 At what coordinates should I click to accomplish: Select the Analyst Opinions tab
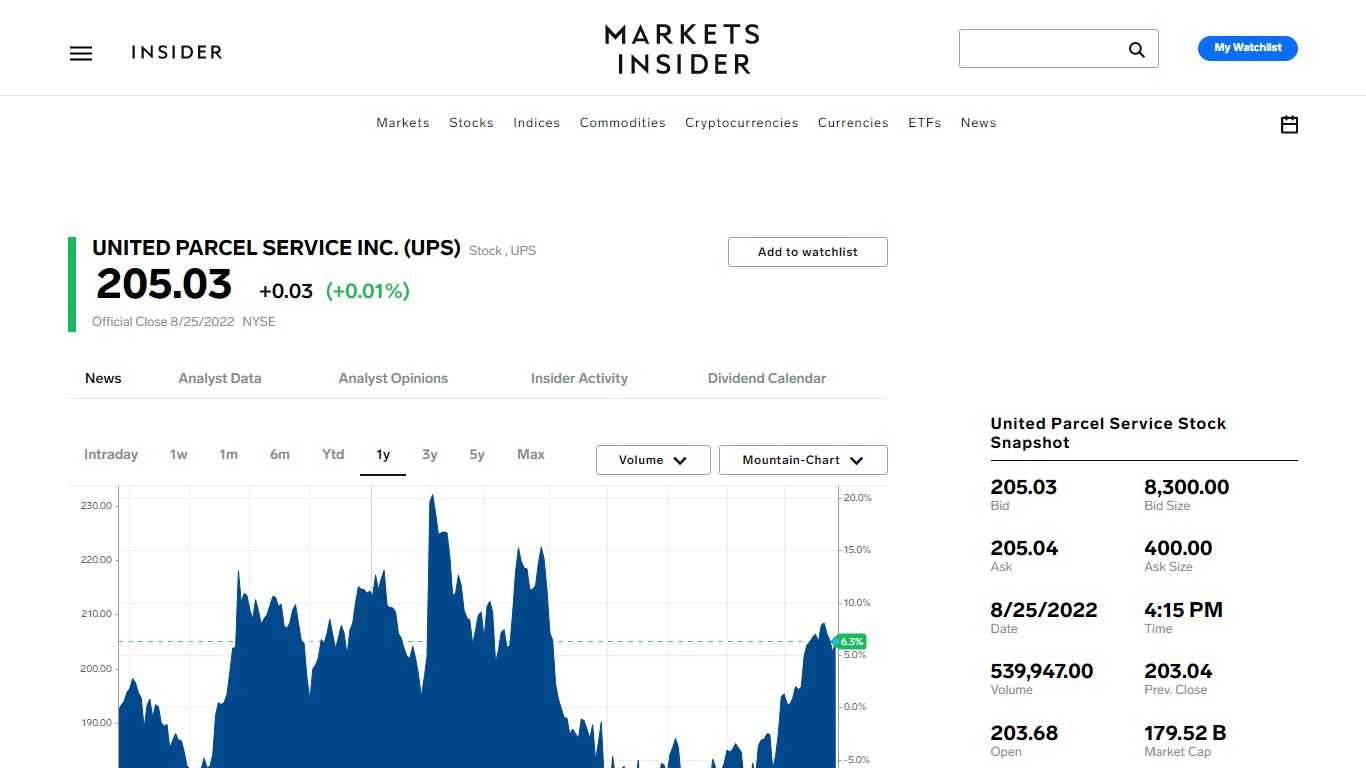tap(393, 378)
